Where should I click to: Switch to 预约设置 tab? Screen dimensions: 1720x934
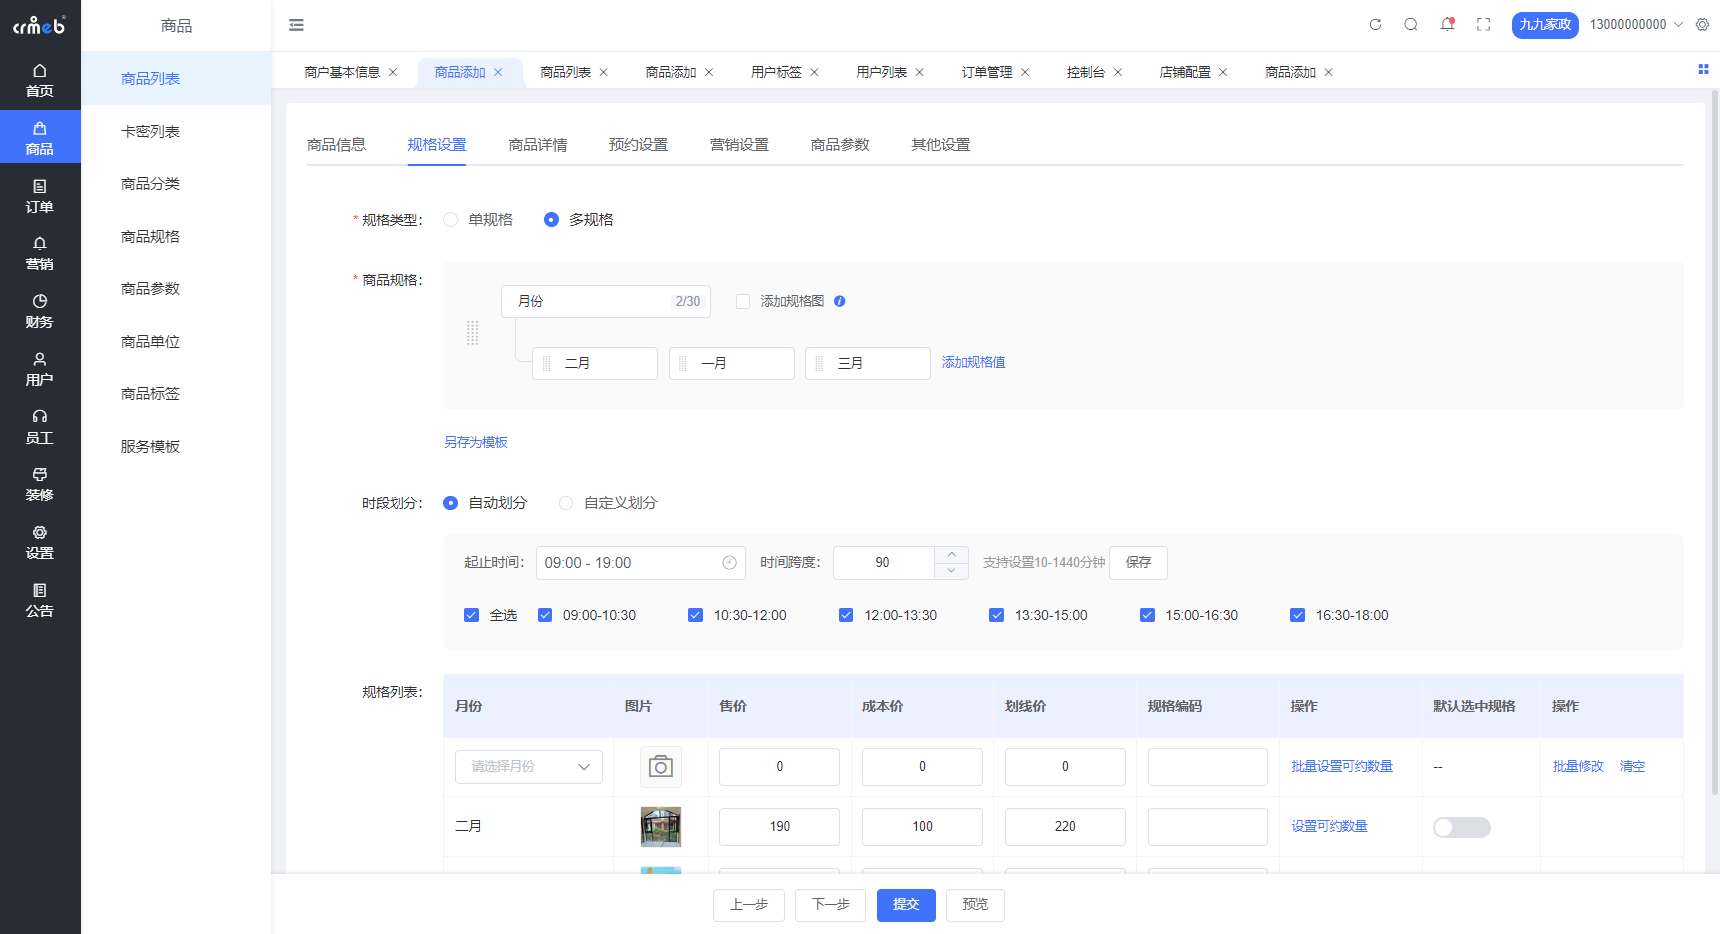[x=638, y=145]
